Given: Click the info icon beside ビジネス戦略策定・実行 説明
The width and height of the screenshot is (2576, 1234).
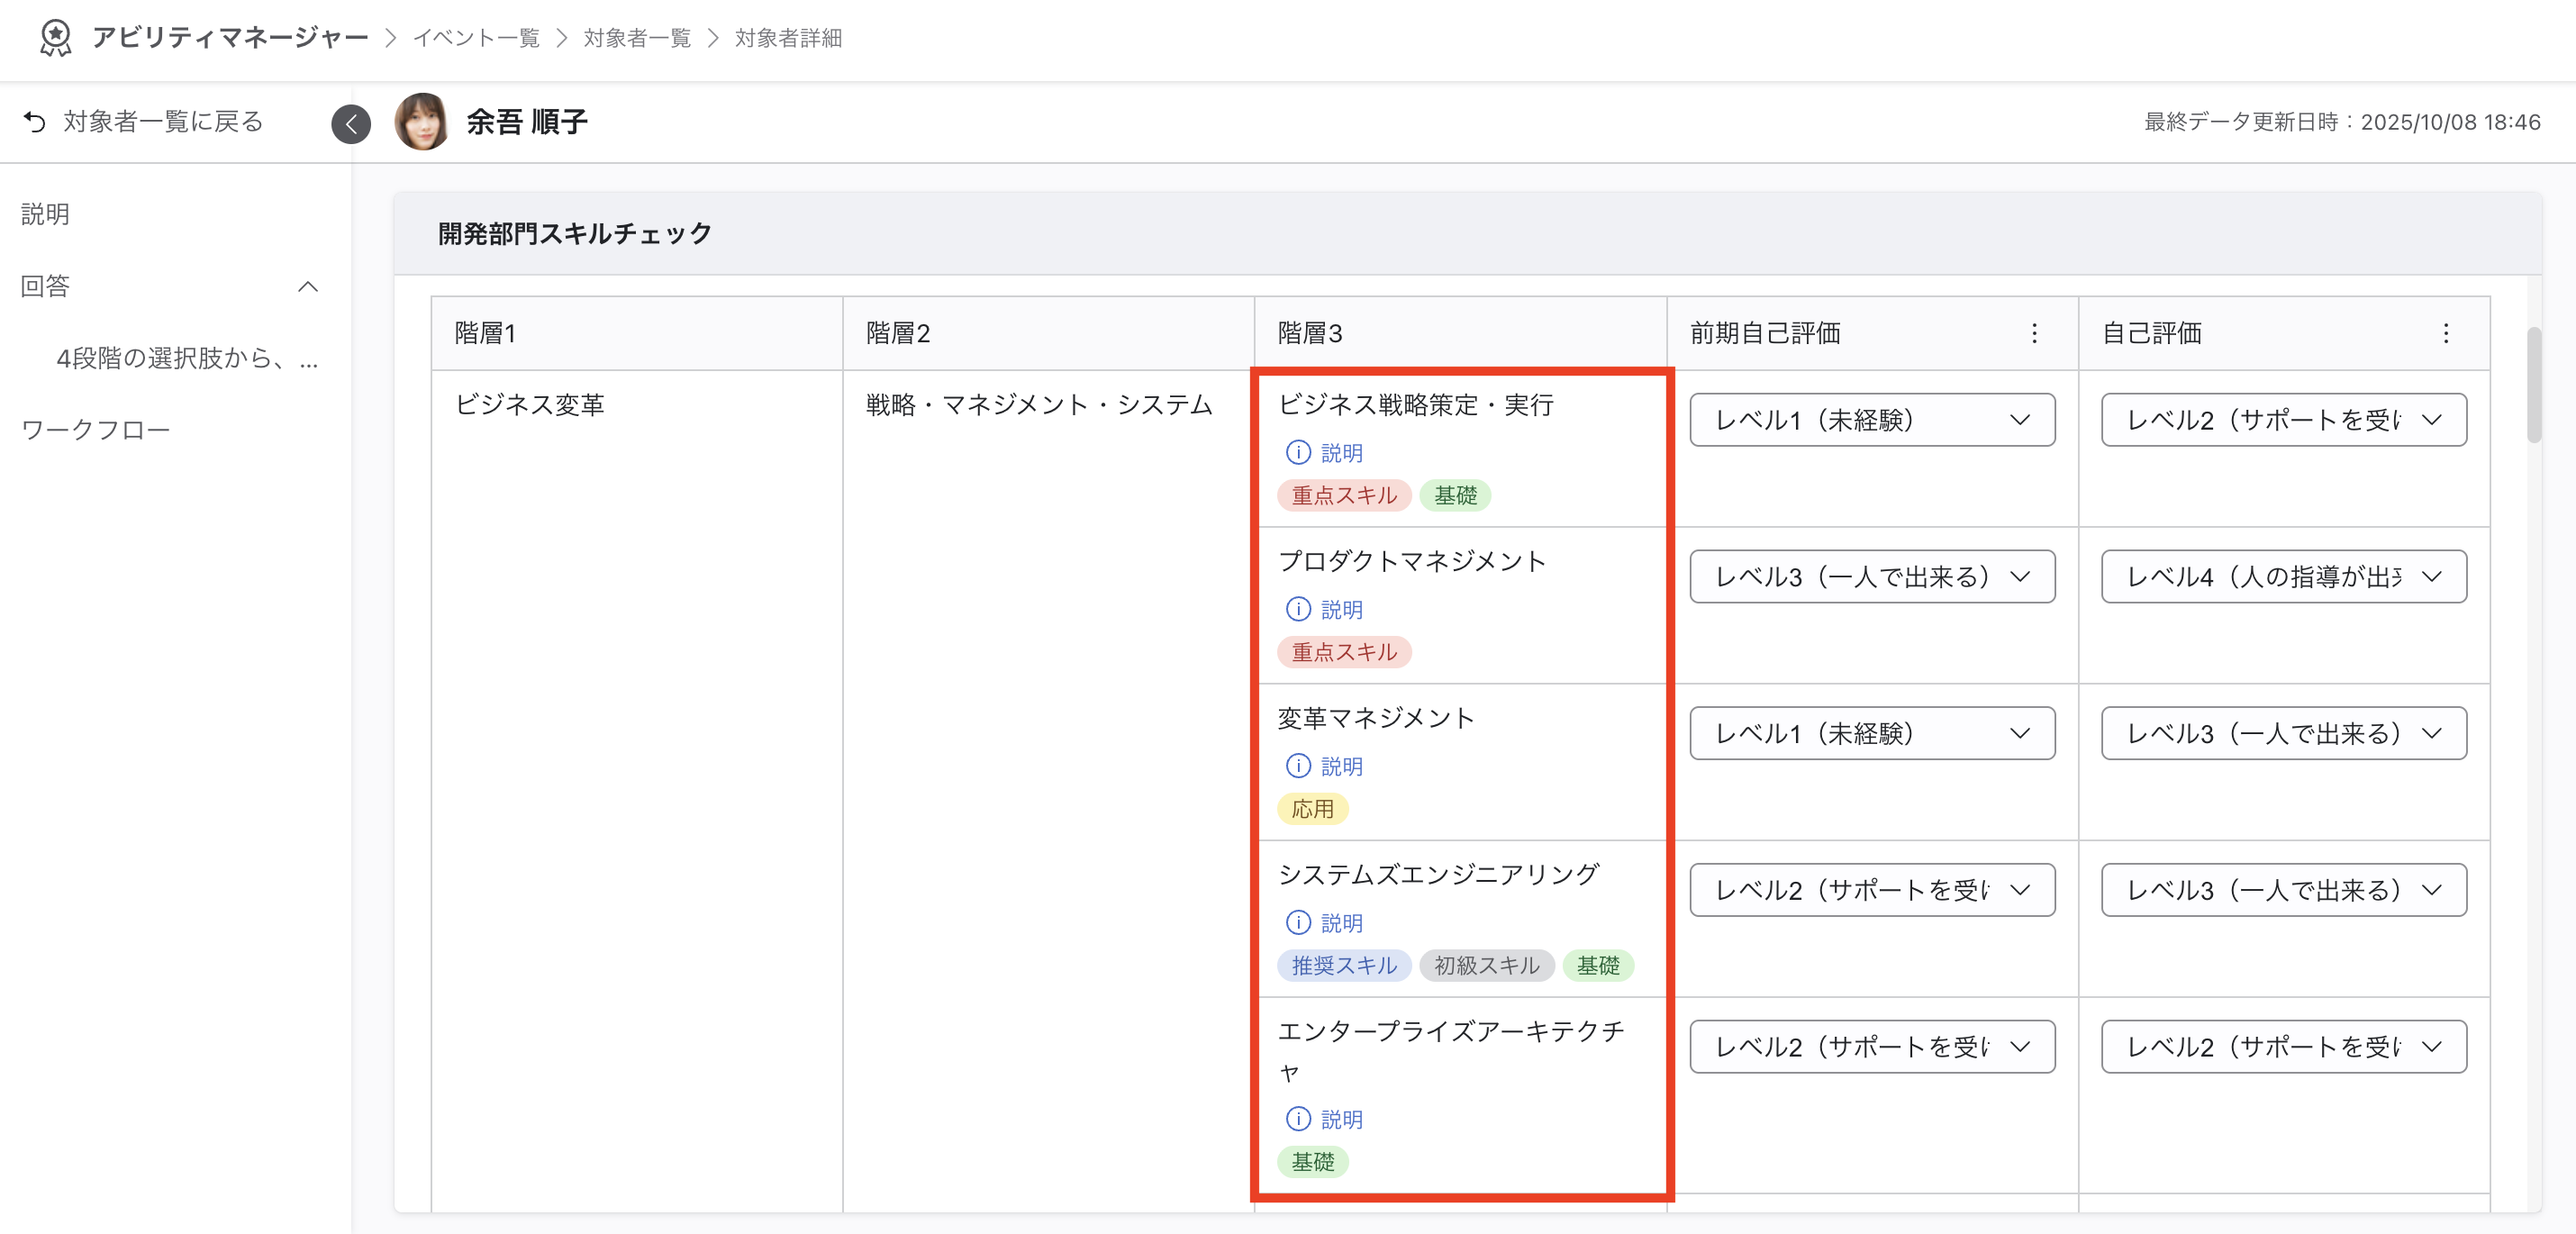Looking at the screenshot, I should [x=1297, y=452].
